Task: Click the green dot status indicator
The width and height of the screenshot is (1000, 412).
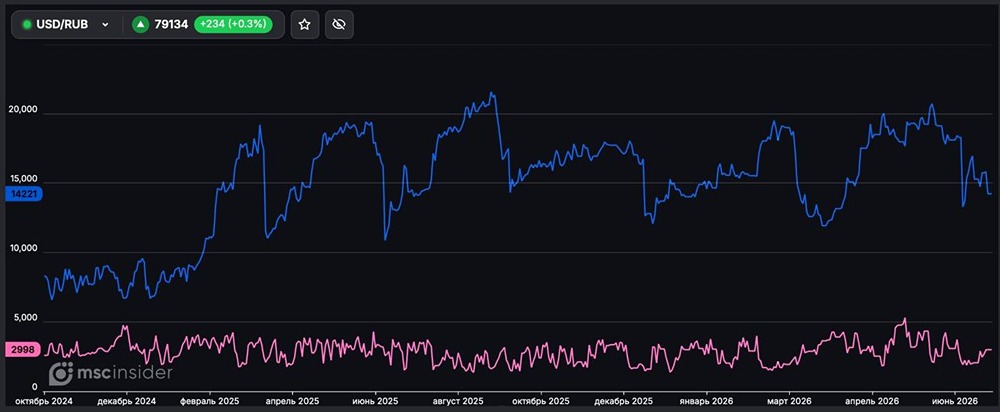Action: (27, 25)
